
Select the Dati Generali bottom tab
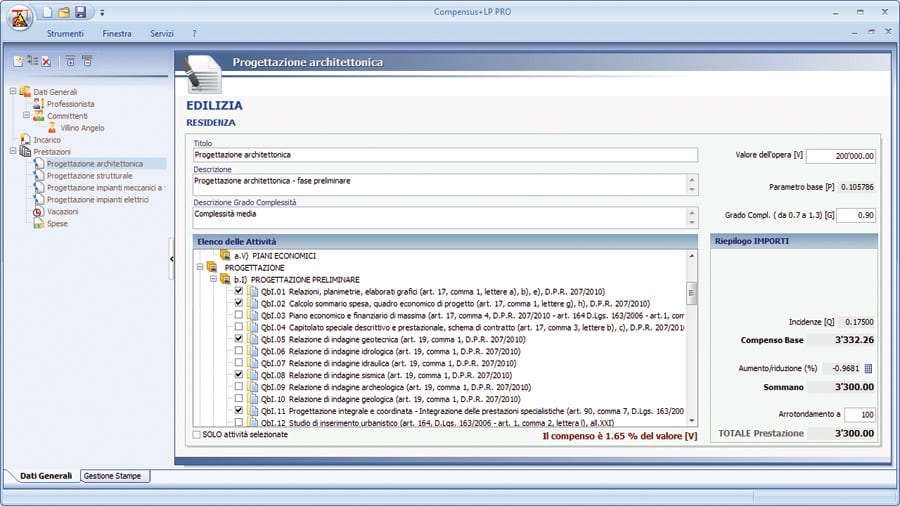(46, 476)
